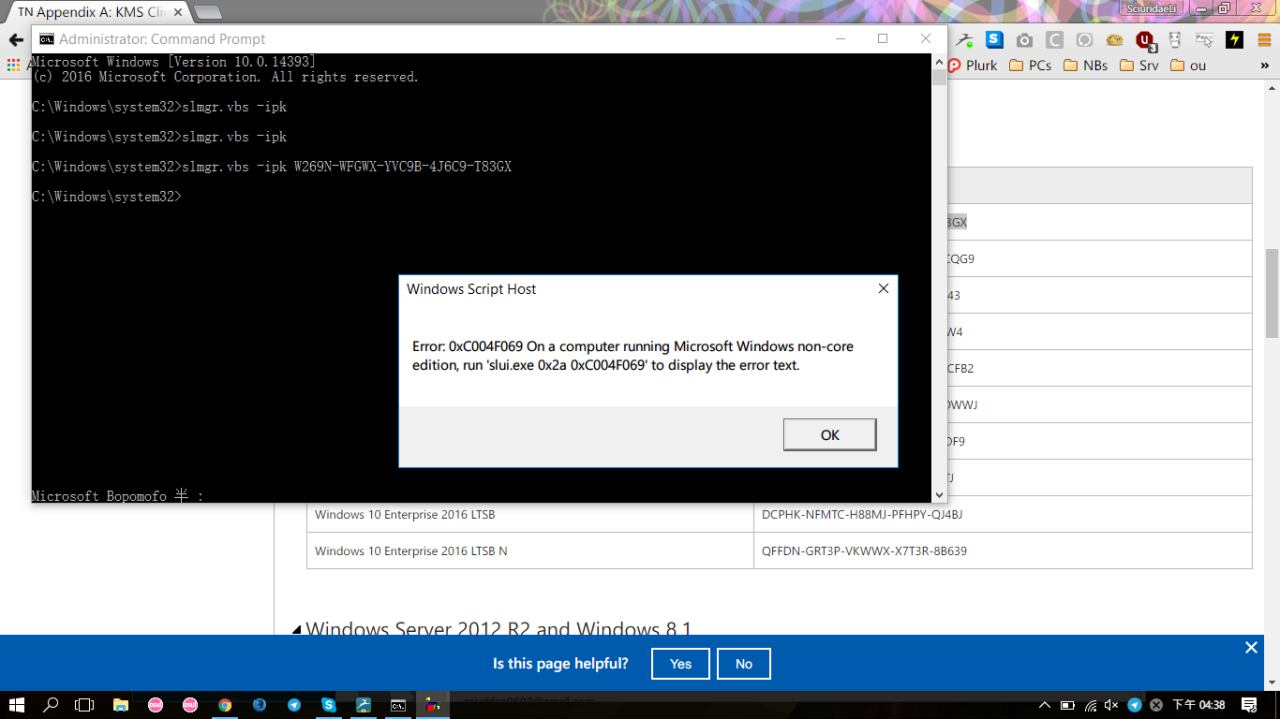Image resolution: width=1280 pixels, height=719 pixels.
Task: Click the slmgr.vbs -ipk W269N command line
Action: 272,167
